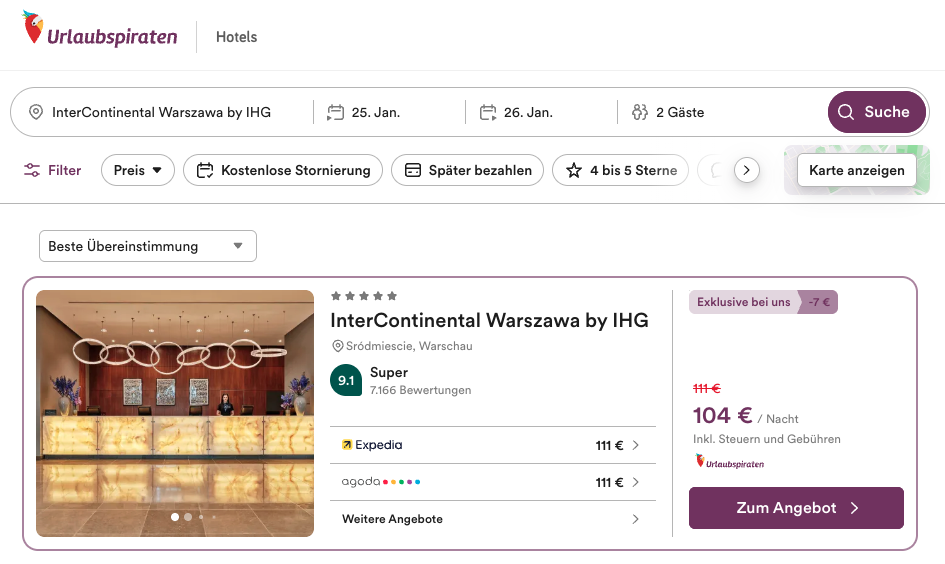Click the Zum Angebot button
Viewport: 945px width, 564px height.
796,508
